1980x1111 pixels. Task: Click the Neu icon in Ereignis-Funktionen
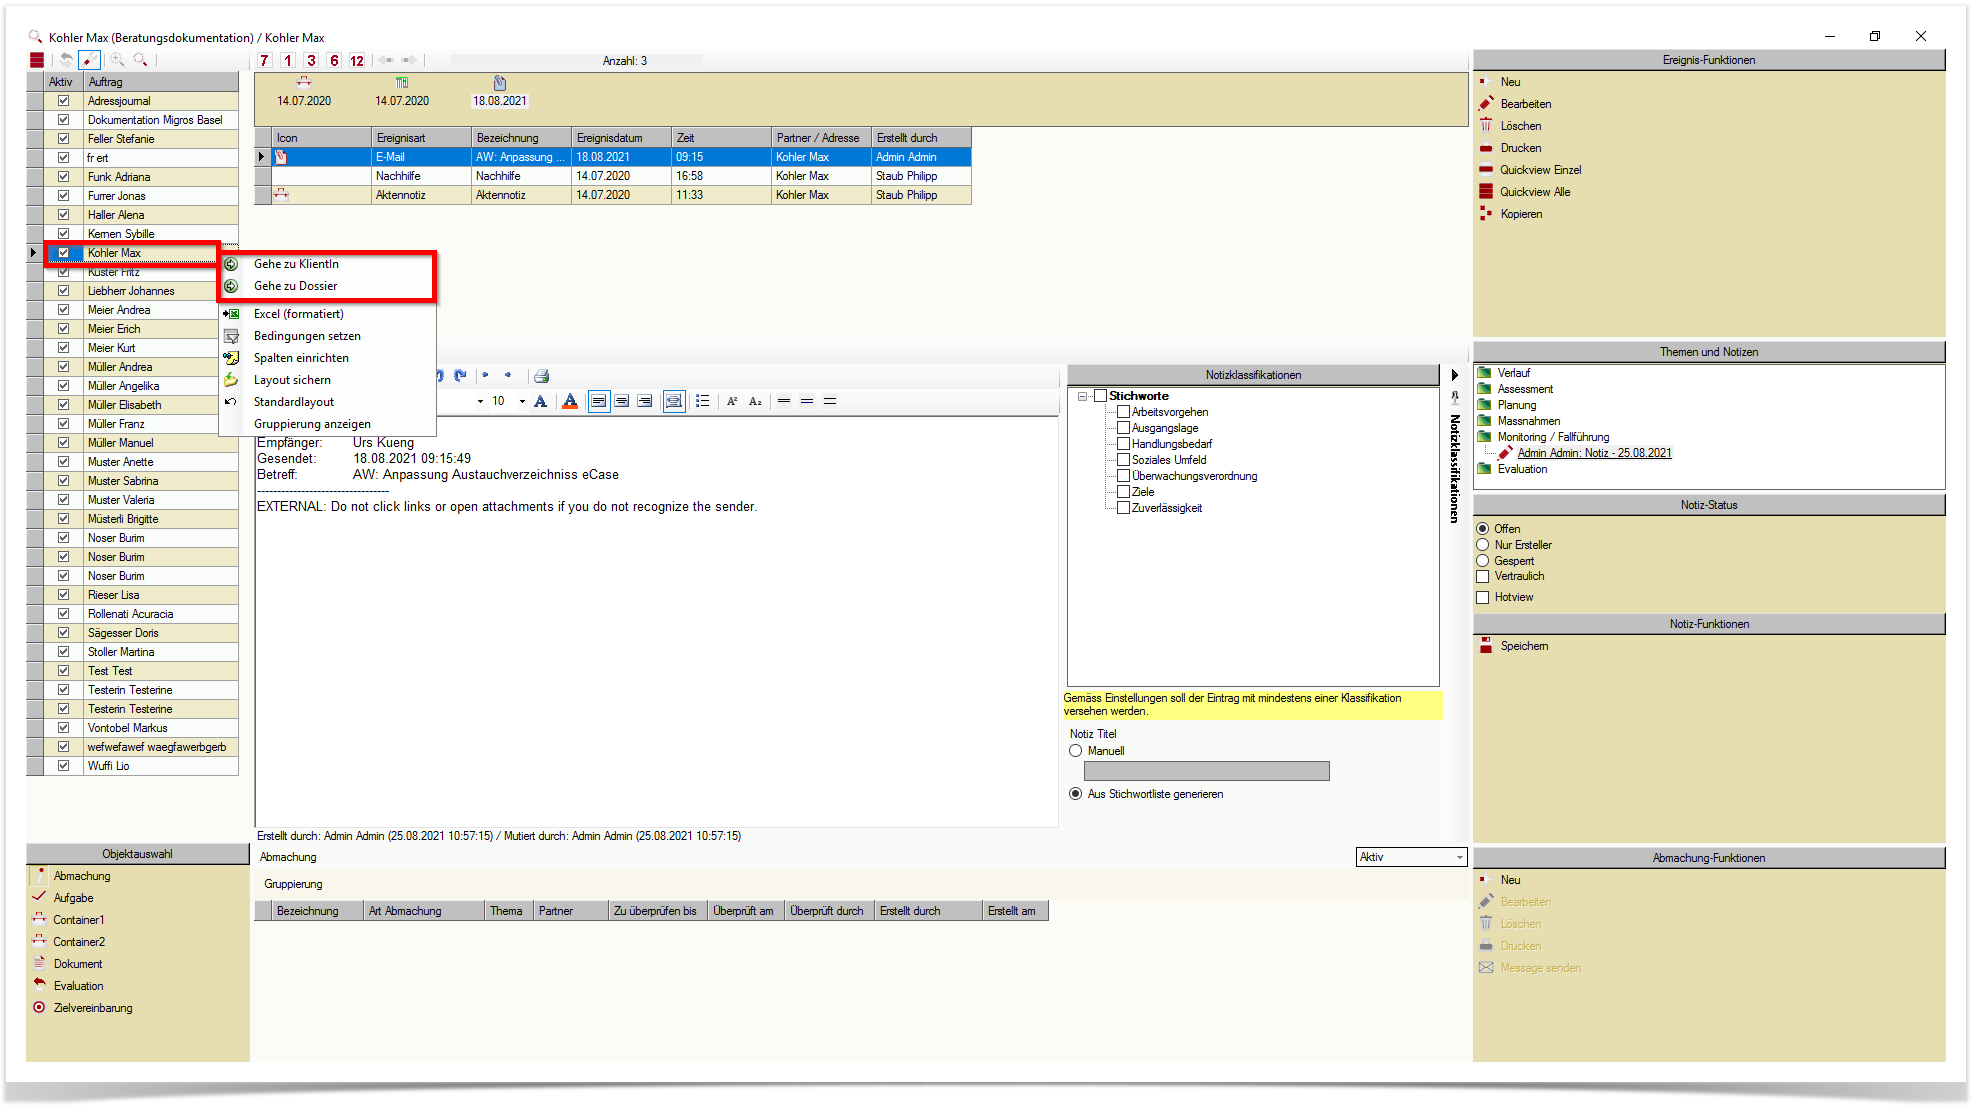1486,82
